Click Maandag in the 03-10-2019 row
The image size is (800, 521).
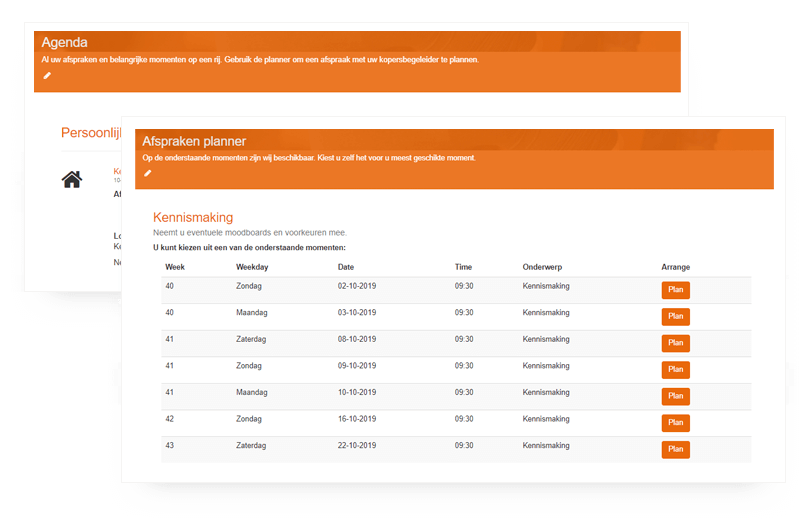point(252,312)
